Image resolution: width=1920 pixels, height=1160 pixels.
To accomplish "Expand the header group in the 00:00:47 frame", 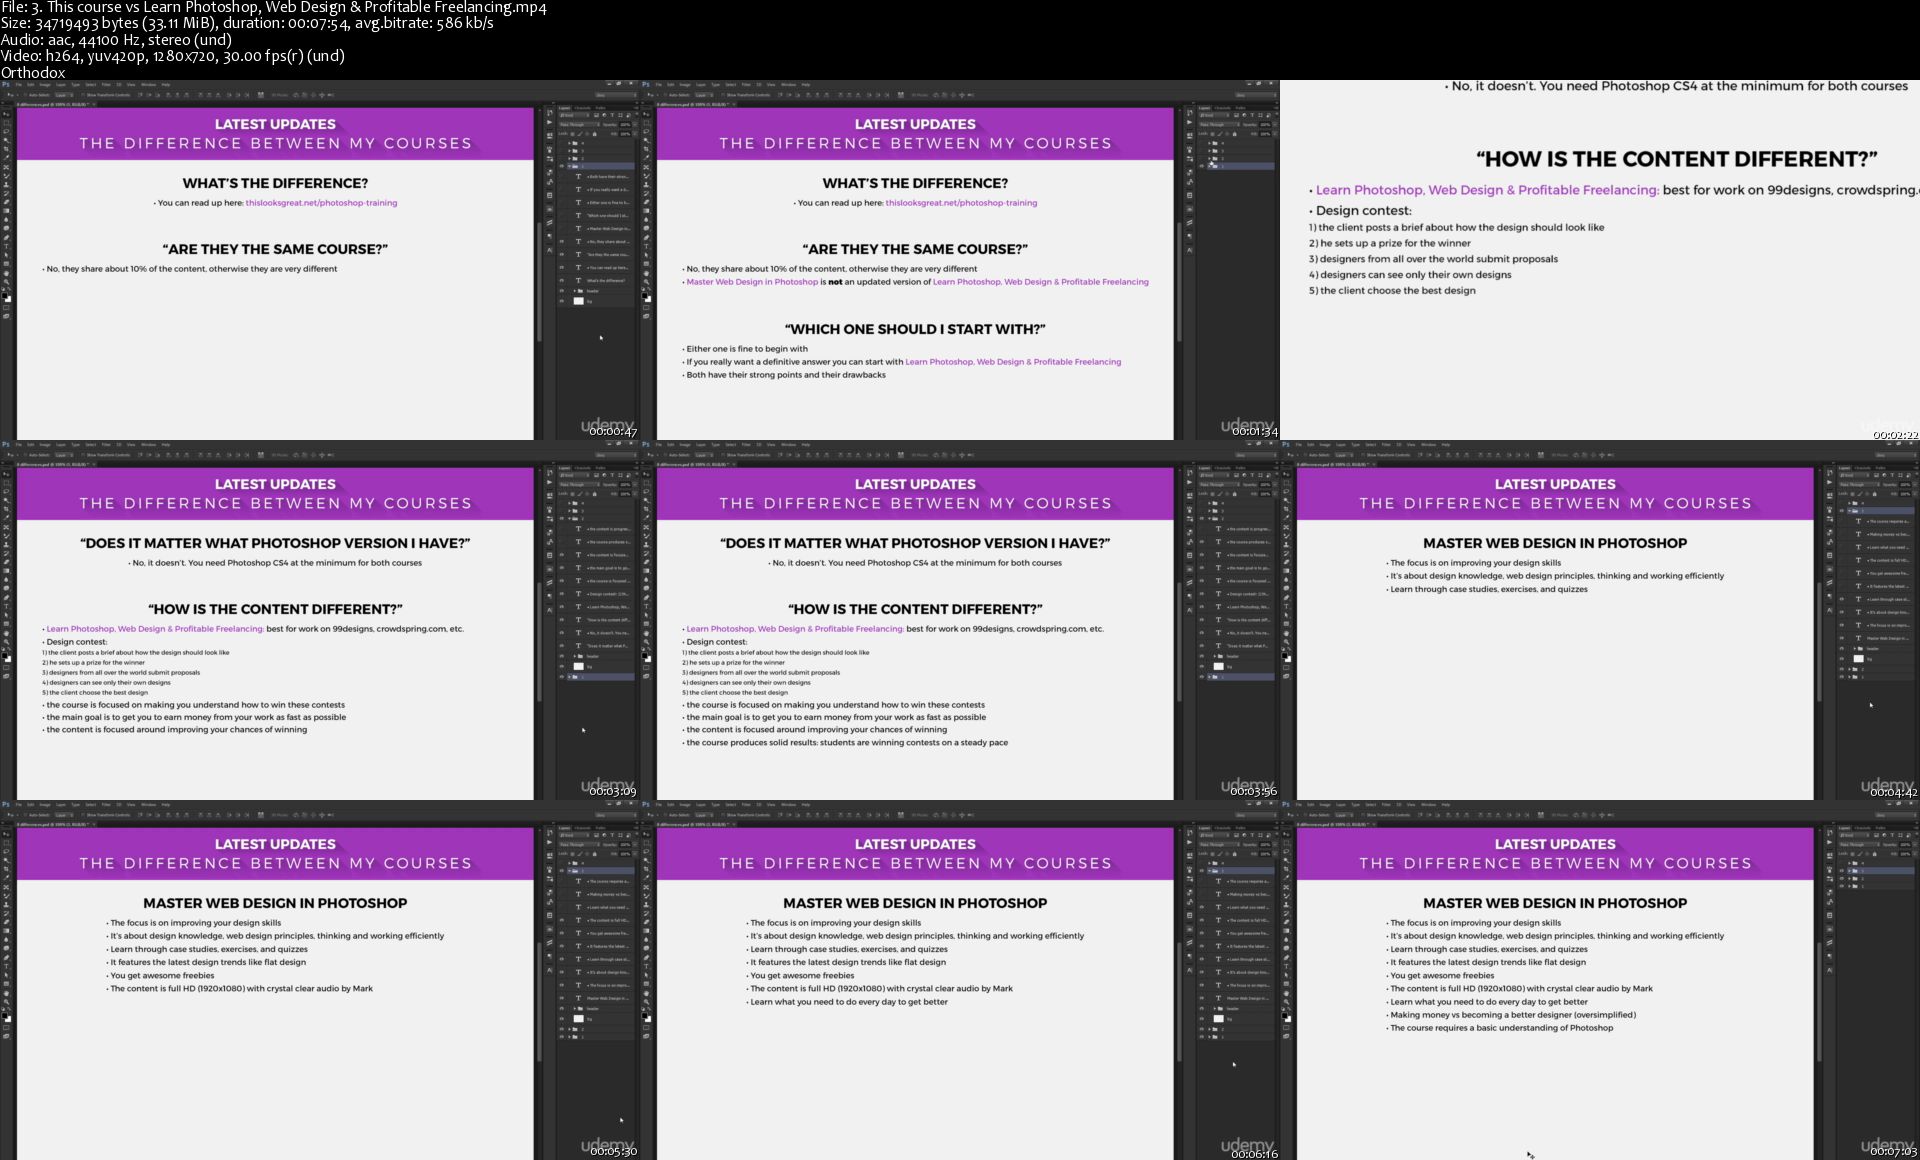I will click(575, 291).
